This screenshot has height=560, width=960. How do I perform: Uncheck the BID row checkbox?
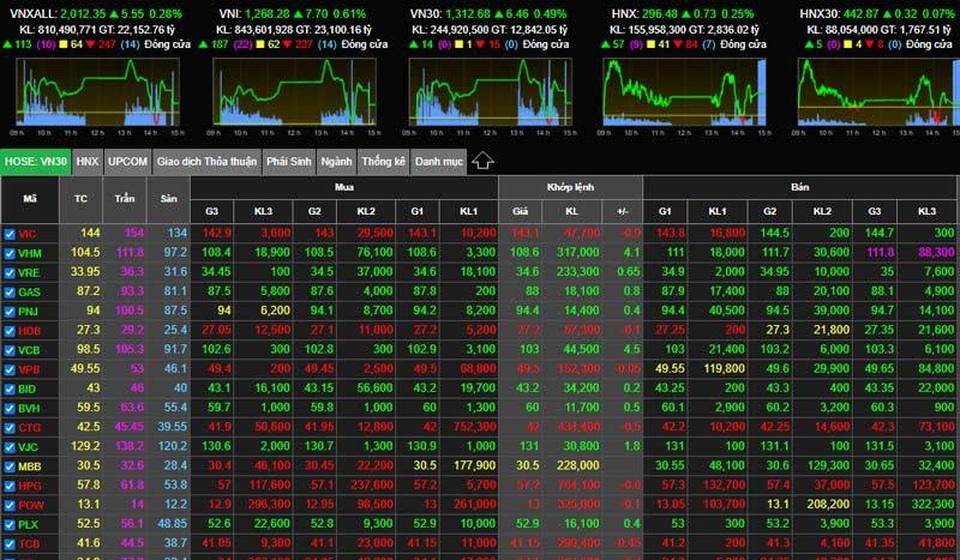click(9, 389)
